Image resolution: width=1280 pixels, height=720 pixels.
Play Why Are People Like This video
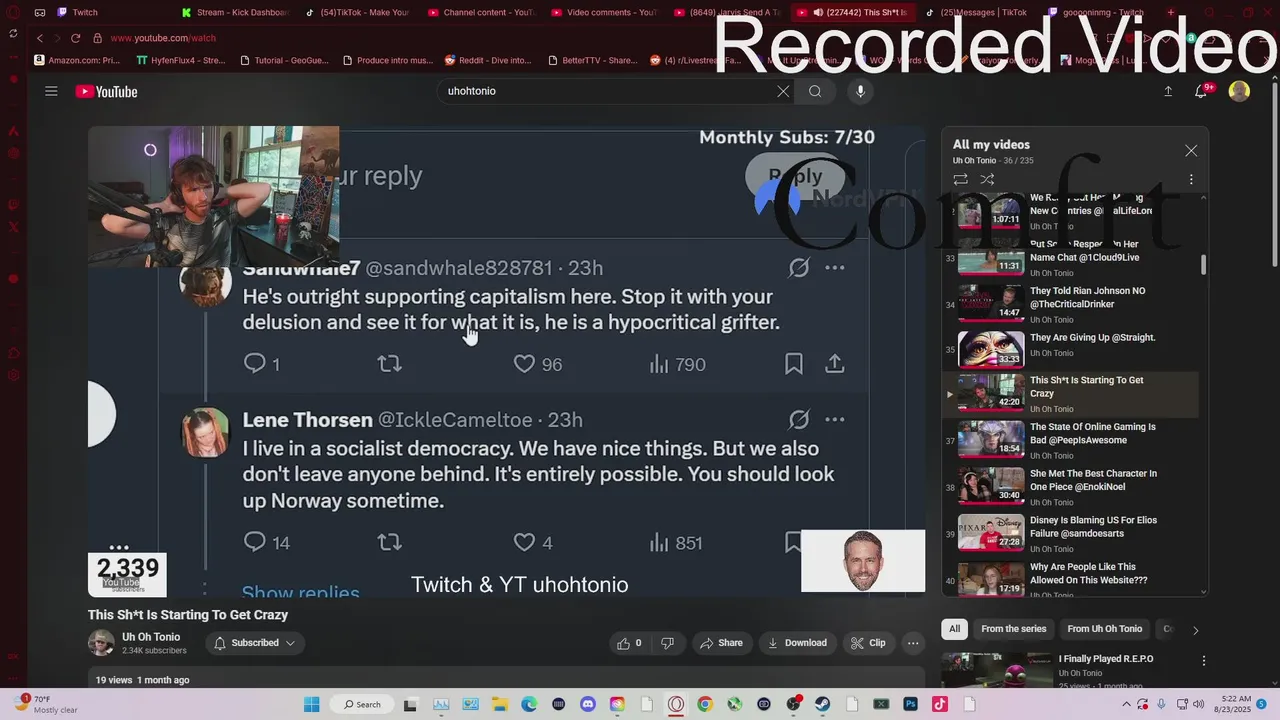(x=1070, y=579)
